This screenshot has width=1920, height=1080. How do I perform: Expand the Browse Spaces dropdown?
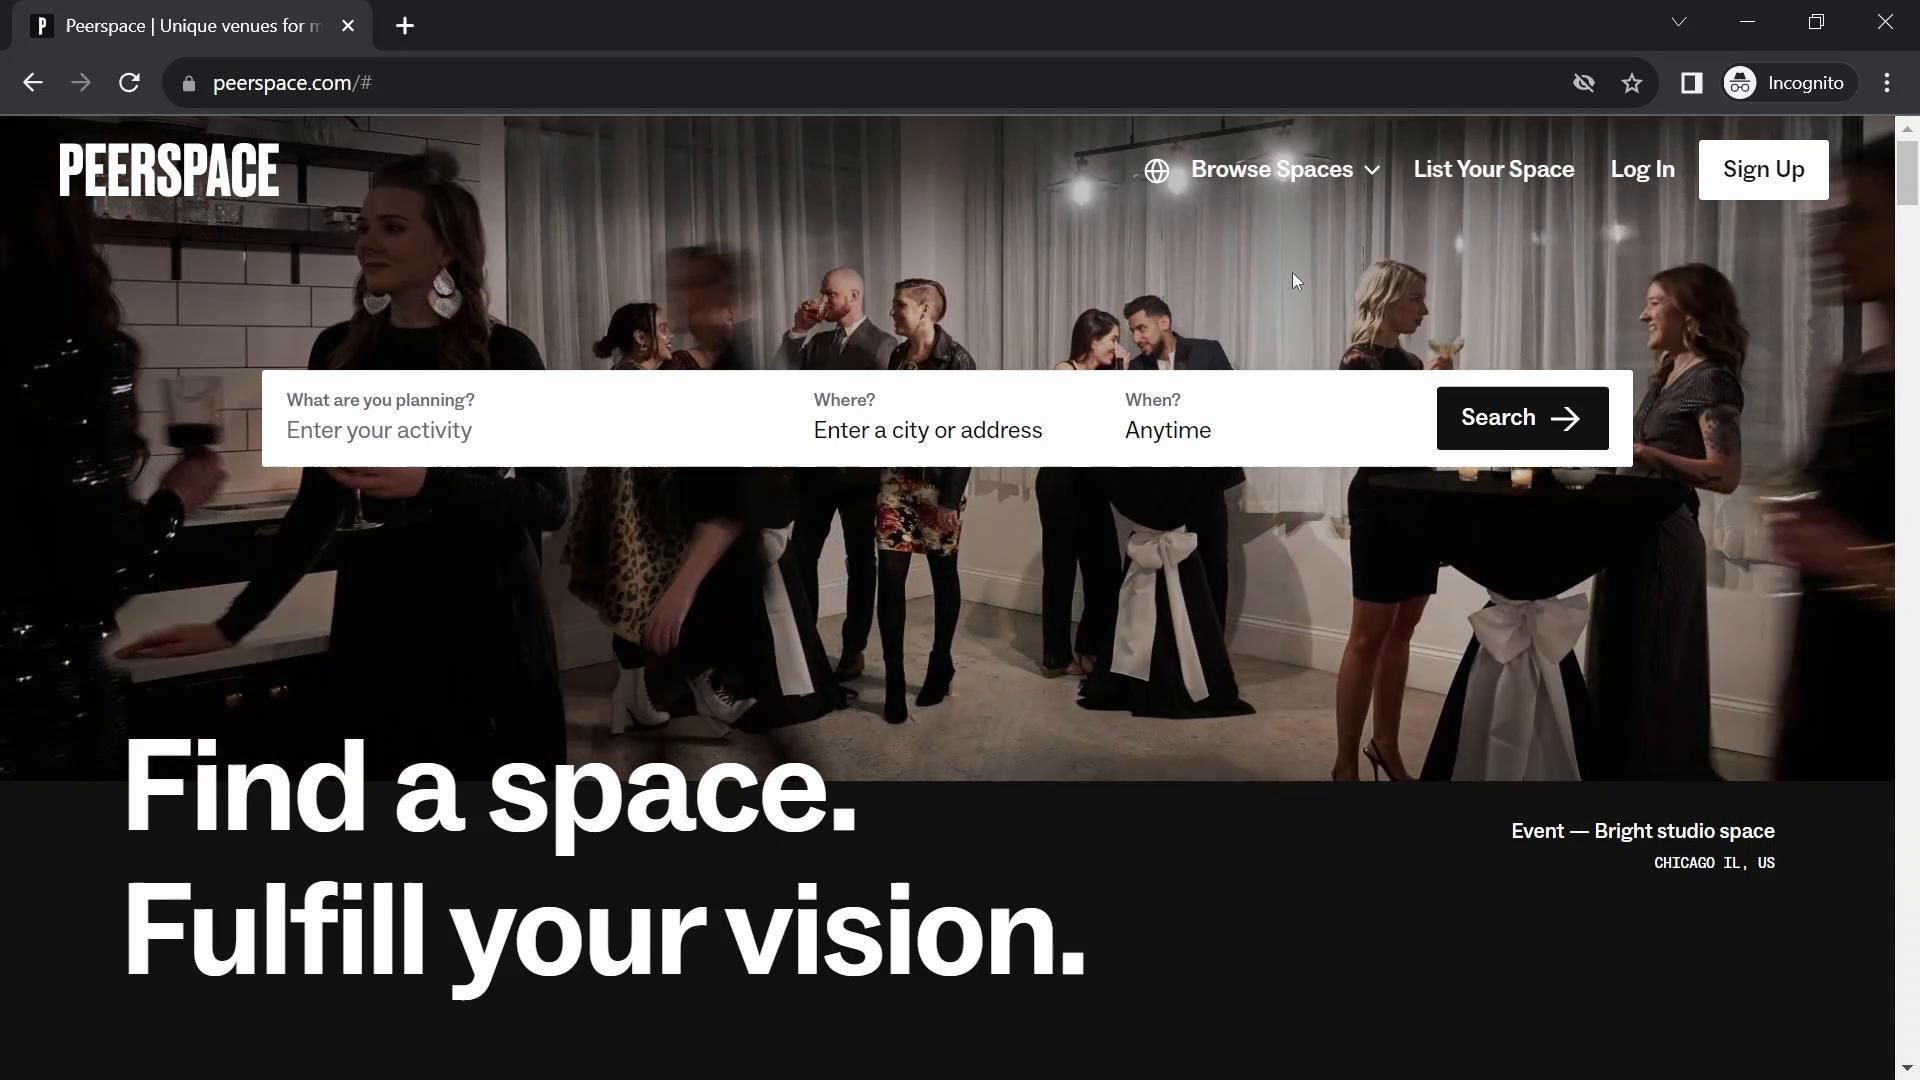[x=1285, y=170]
